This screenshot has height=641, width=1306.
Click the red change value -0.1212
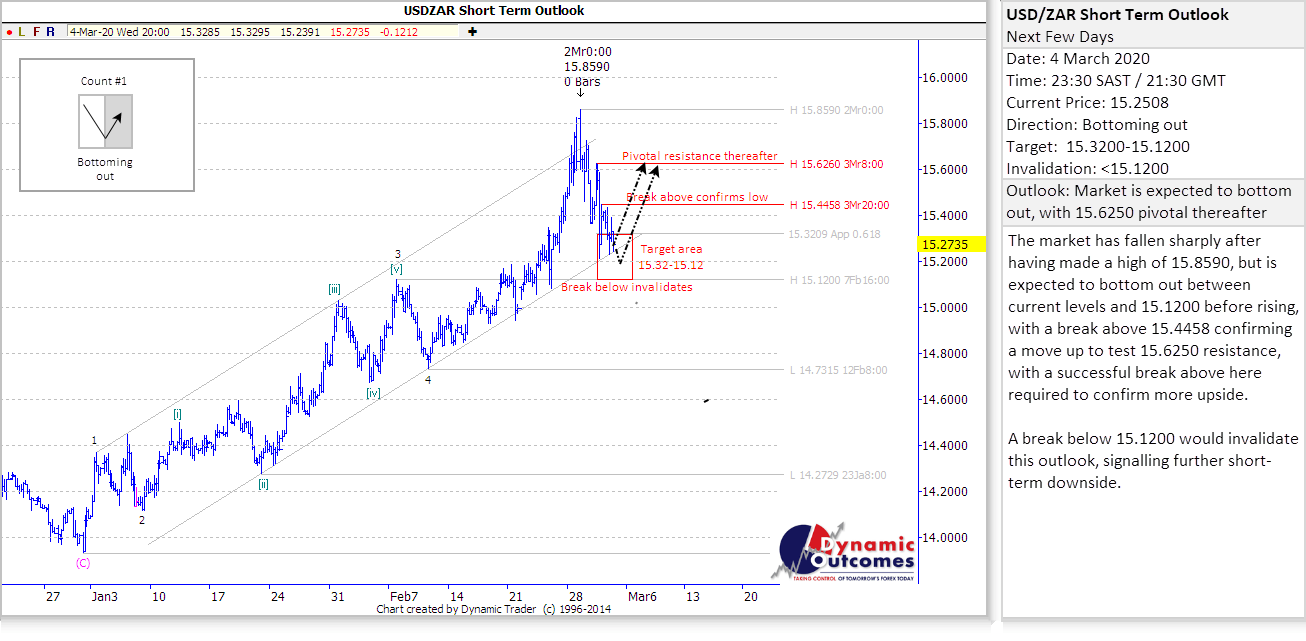click(x=401, y=32)
